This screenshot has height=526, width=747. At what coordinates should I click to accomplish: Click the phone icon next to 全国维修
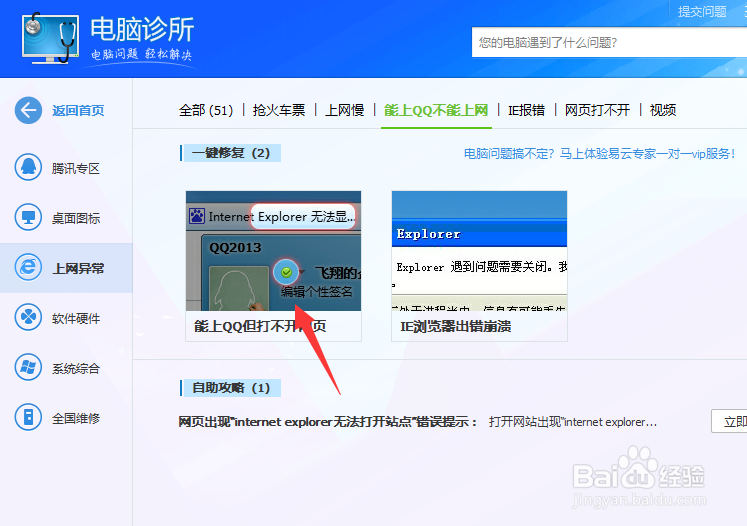coord(28,417)
